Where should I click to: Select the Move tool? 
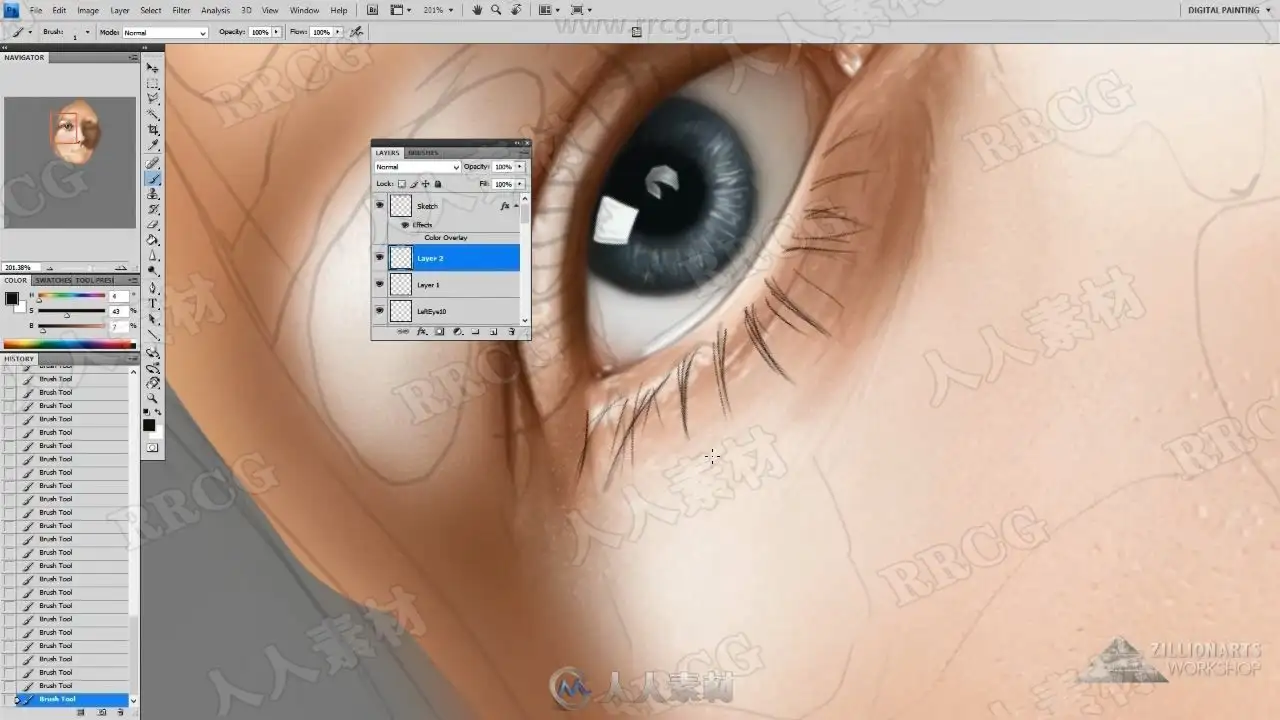[x=153, y=68]
